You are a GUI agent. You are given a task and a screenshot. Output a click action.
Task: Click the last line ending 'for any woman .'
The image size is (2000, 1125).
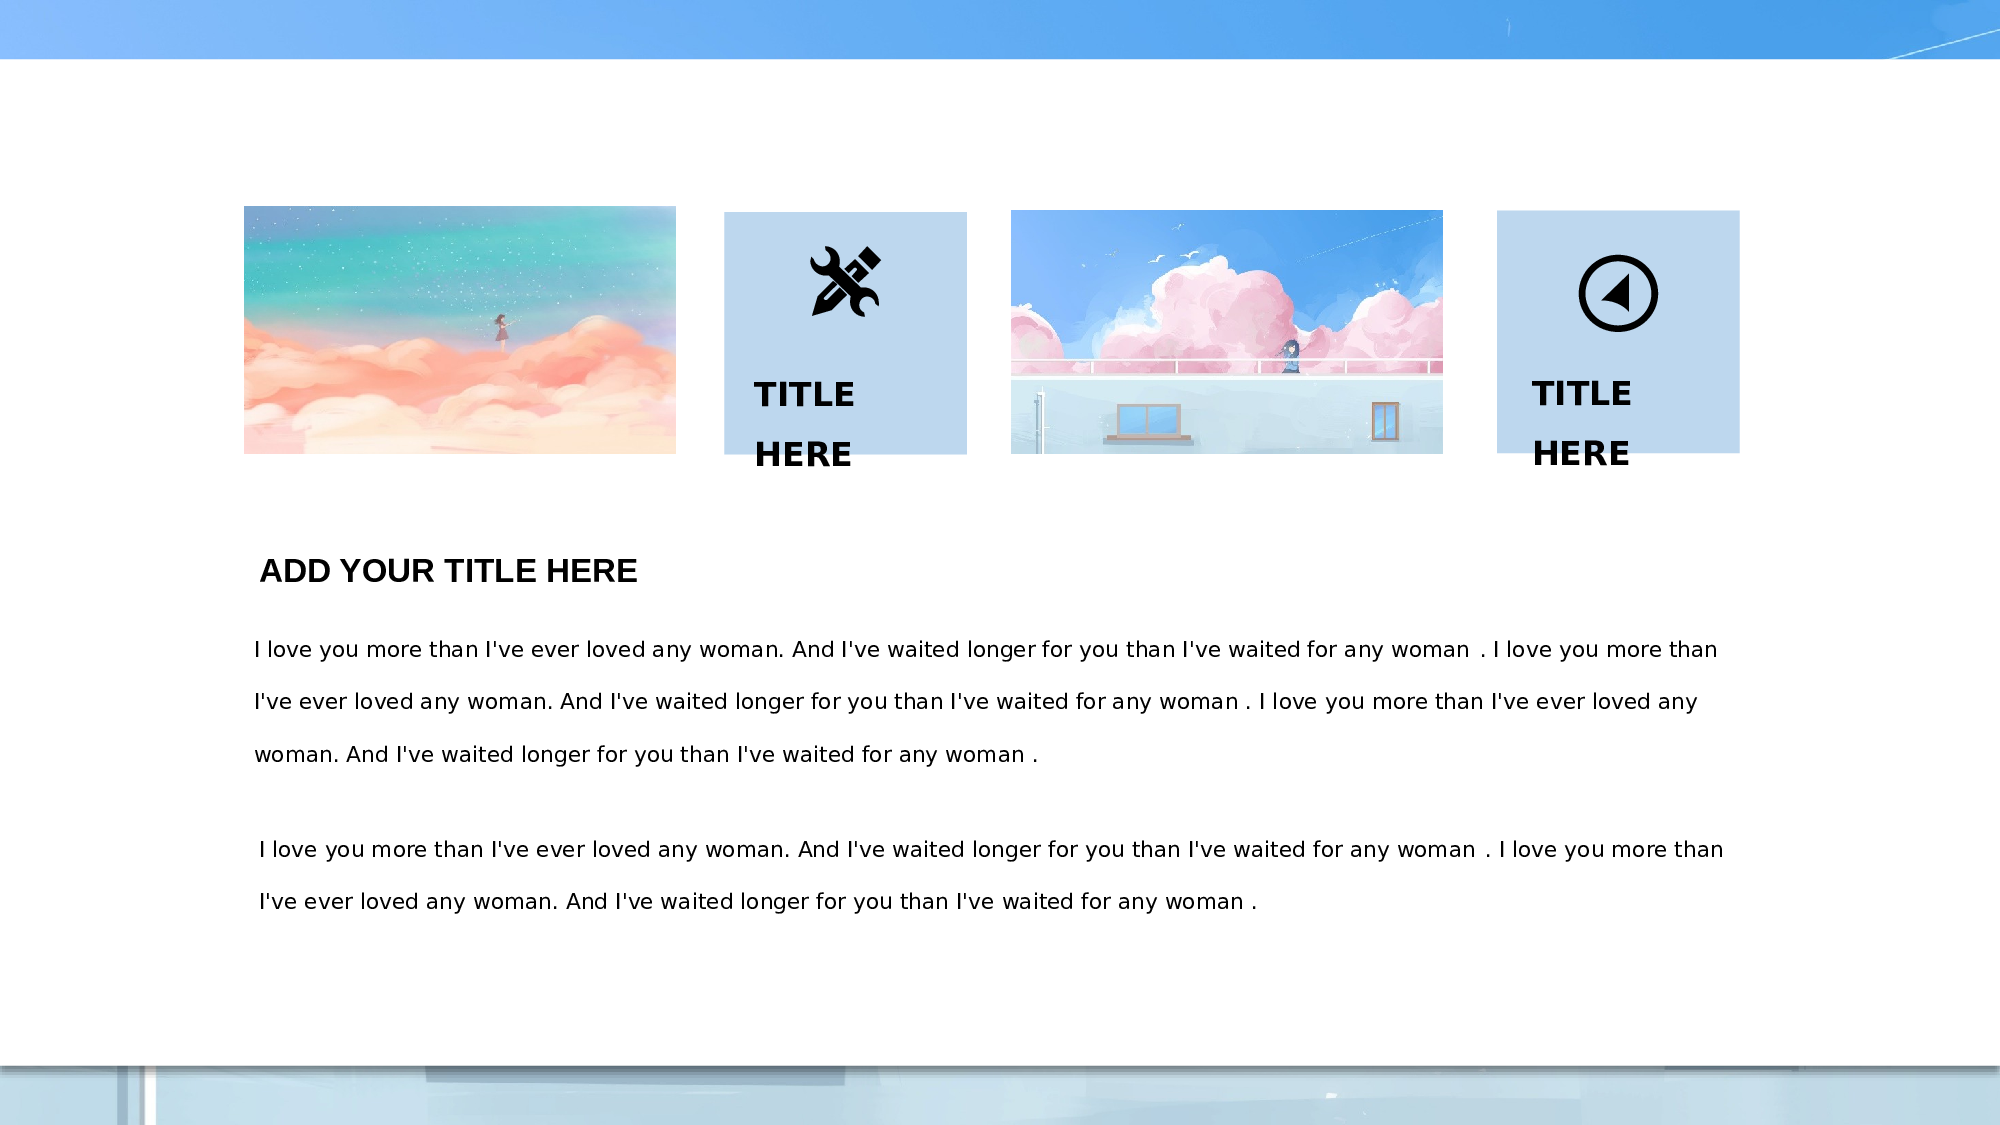coord(757,902)
